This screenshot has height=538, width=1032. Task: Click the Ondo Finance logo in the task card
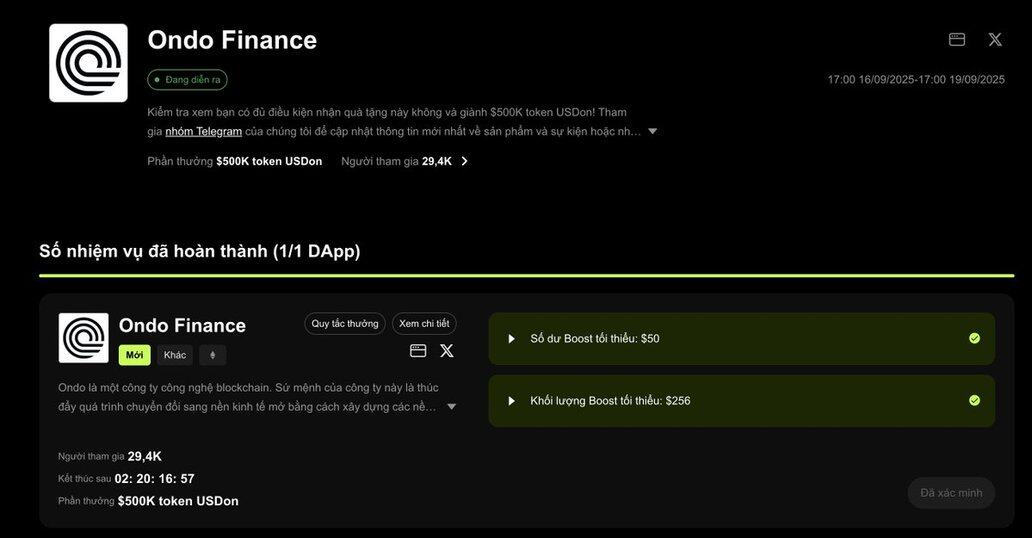(84, 338)
